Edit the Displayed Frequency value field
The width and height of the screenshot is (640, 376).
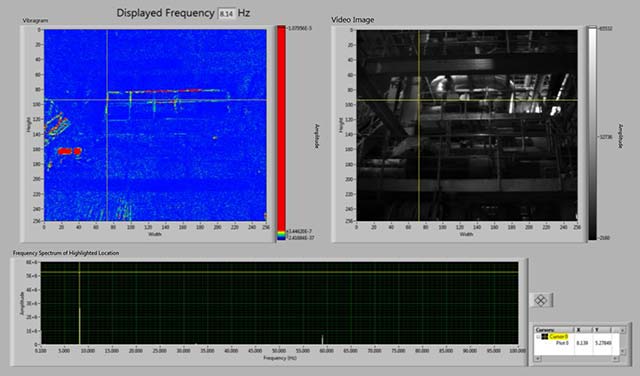(227, 13)
